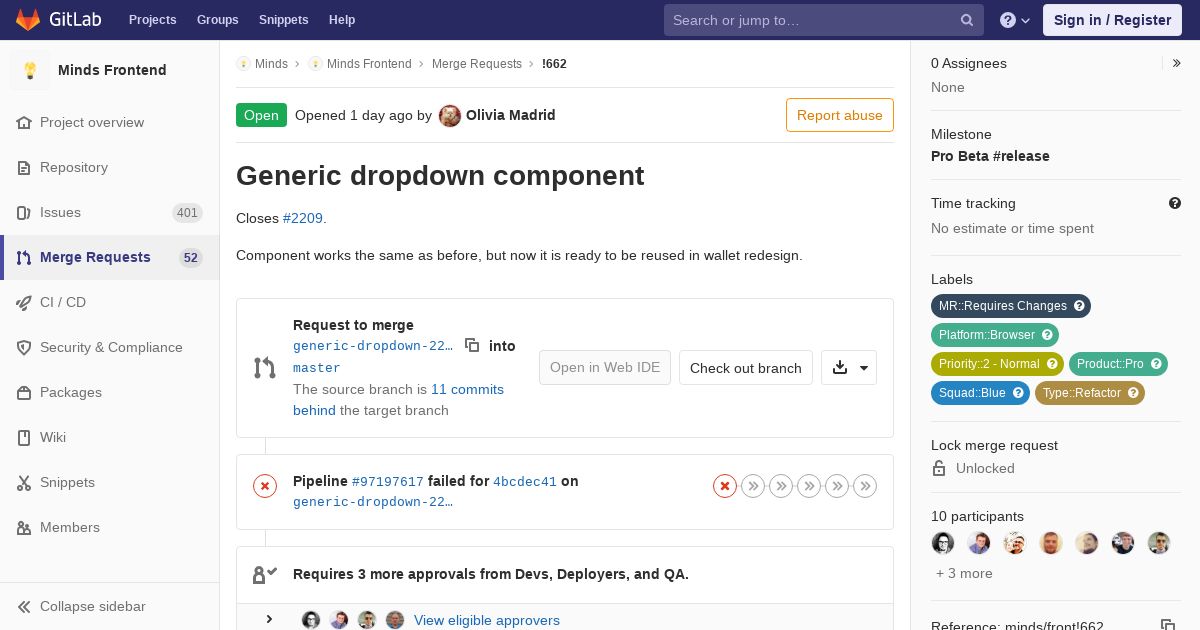Collapse the sidebar

92,606
